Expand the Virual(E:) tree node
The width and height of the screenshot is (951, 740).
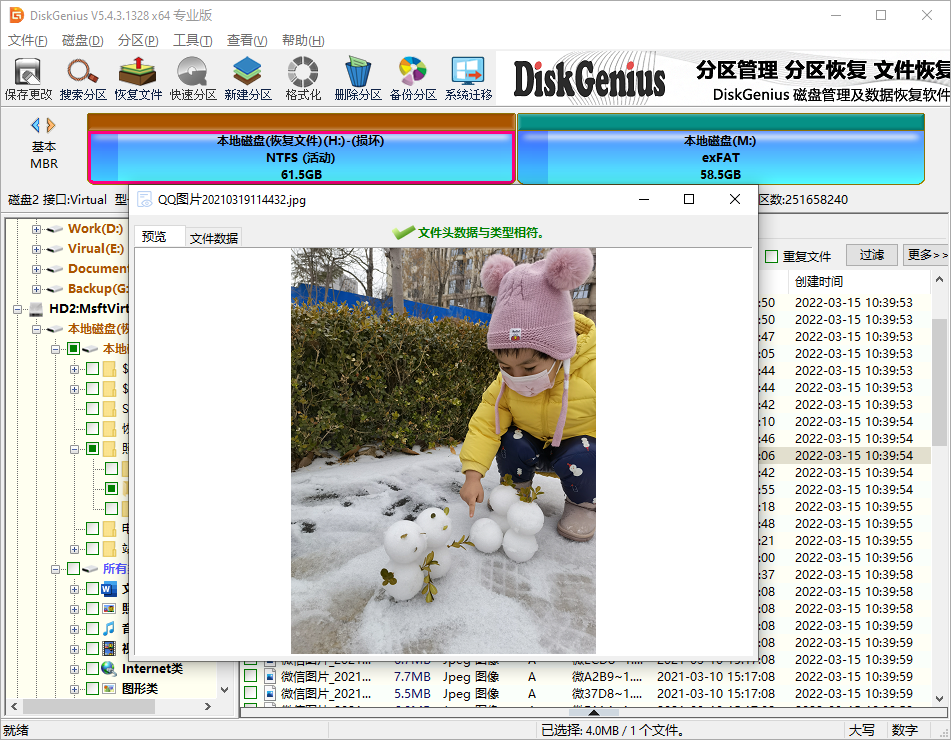(36, 249)
